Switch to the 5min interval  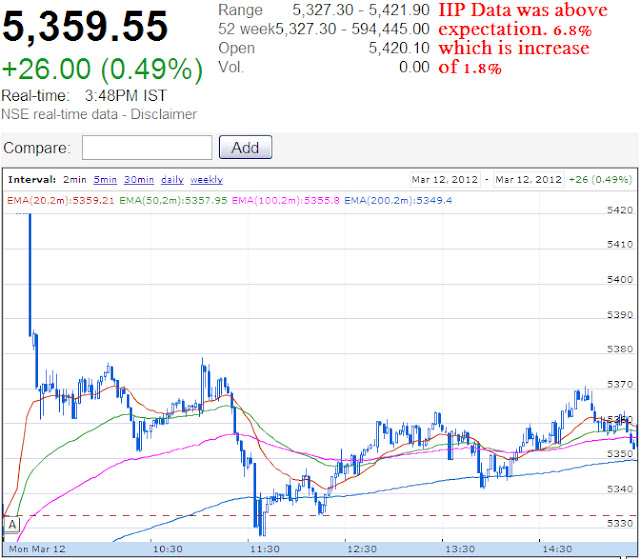[x=105, y=180]
